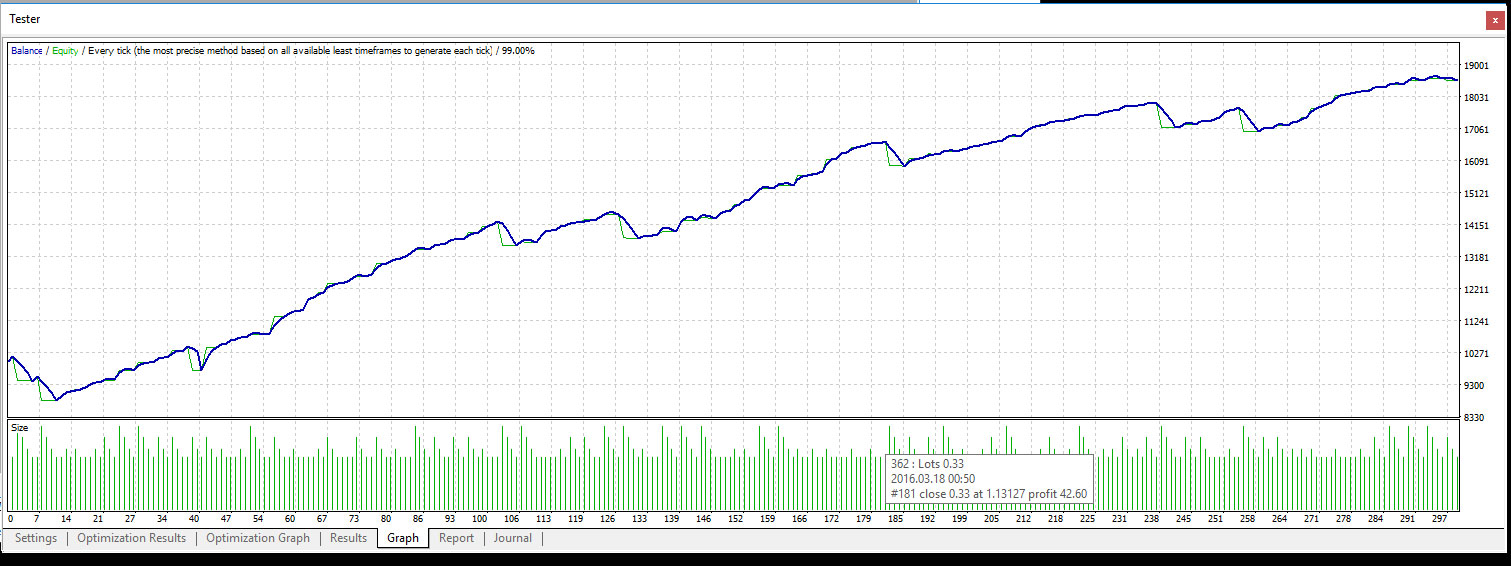Click trade number 73 on the bottom axis
Viewport: 1511px width, 566px height.
(354, 519)
